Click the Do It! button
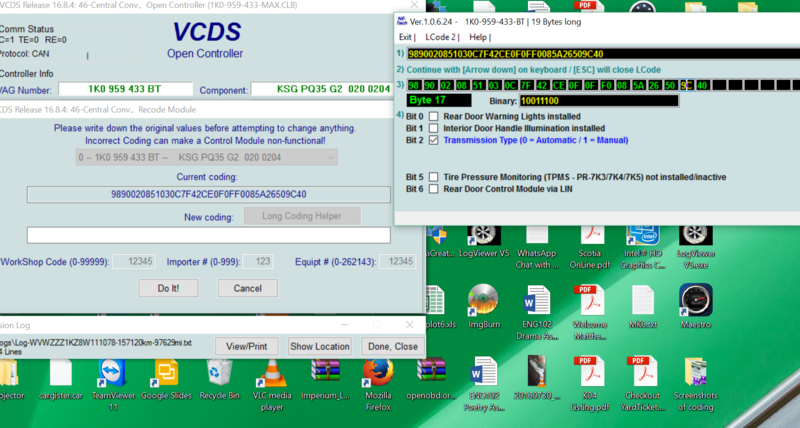This screenshot has height=428, width=800. point(168,288)
